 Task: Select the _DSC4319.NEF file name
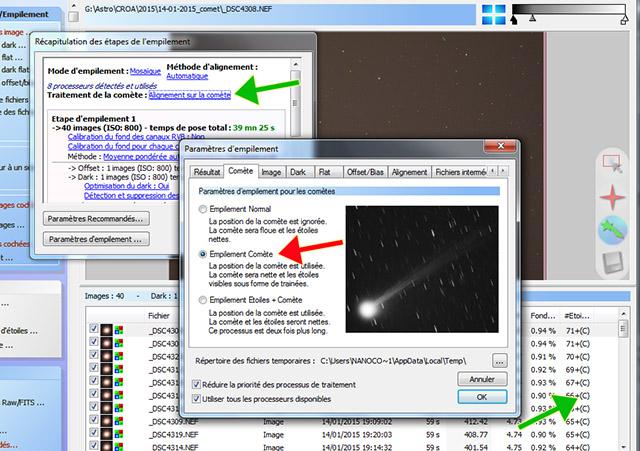point(174,435)
